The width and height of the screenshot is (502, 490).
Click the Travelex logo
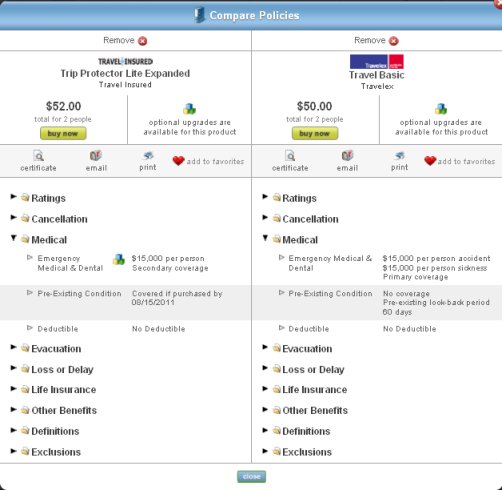click(377, 62)
